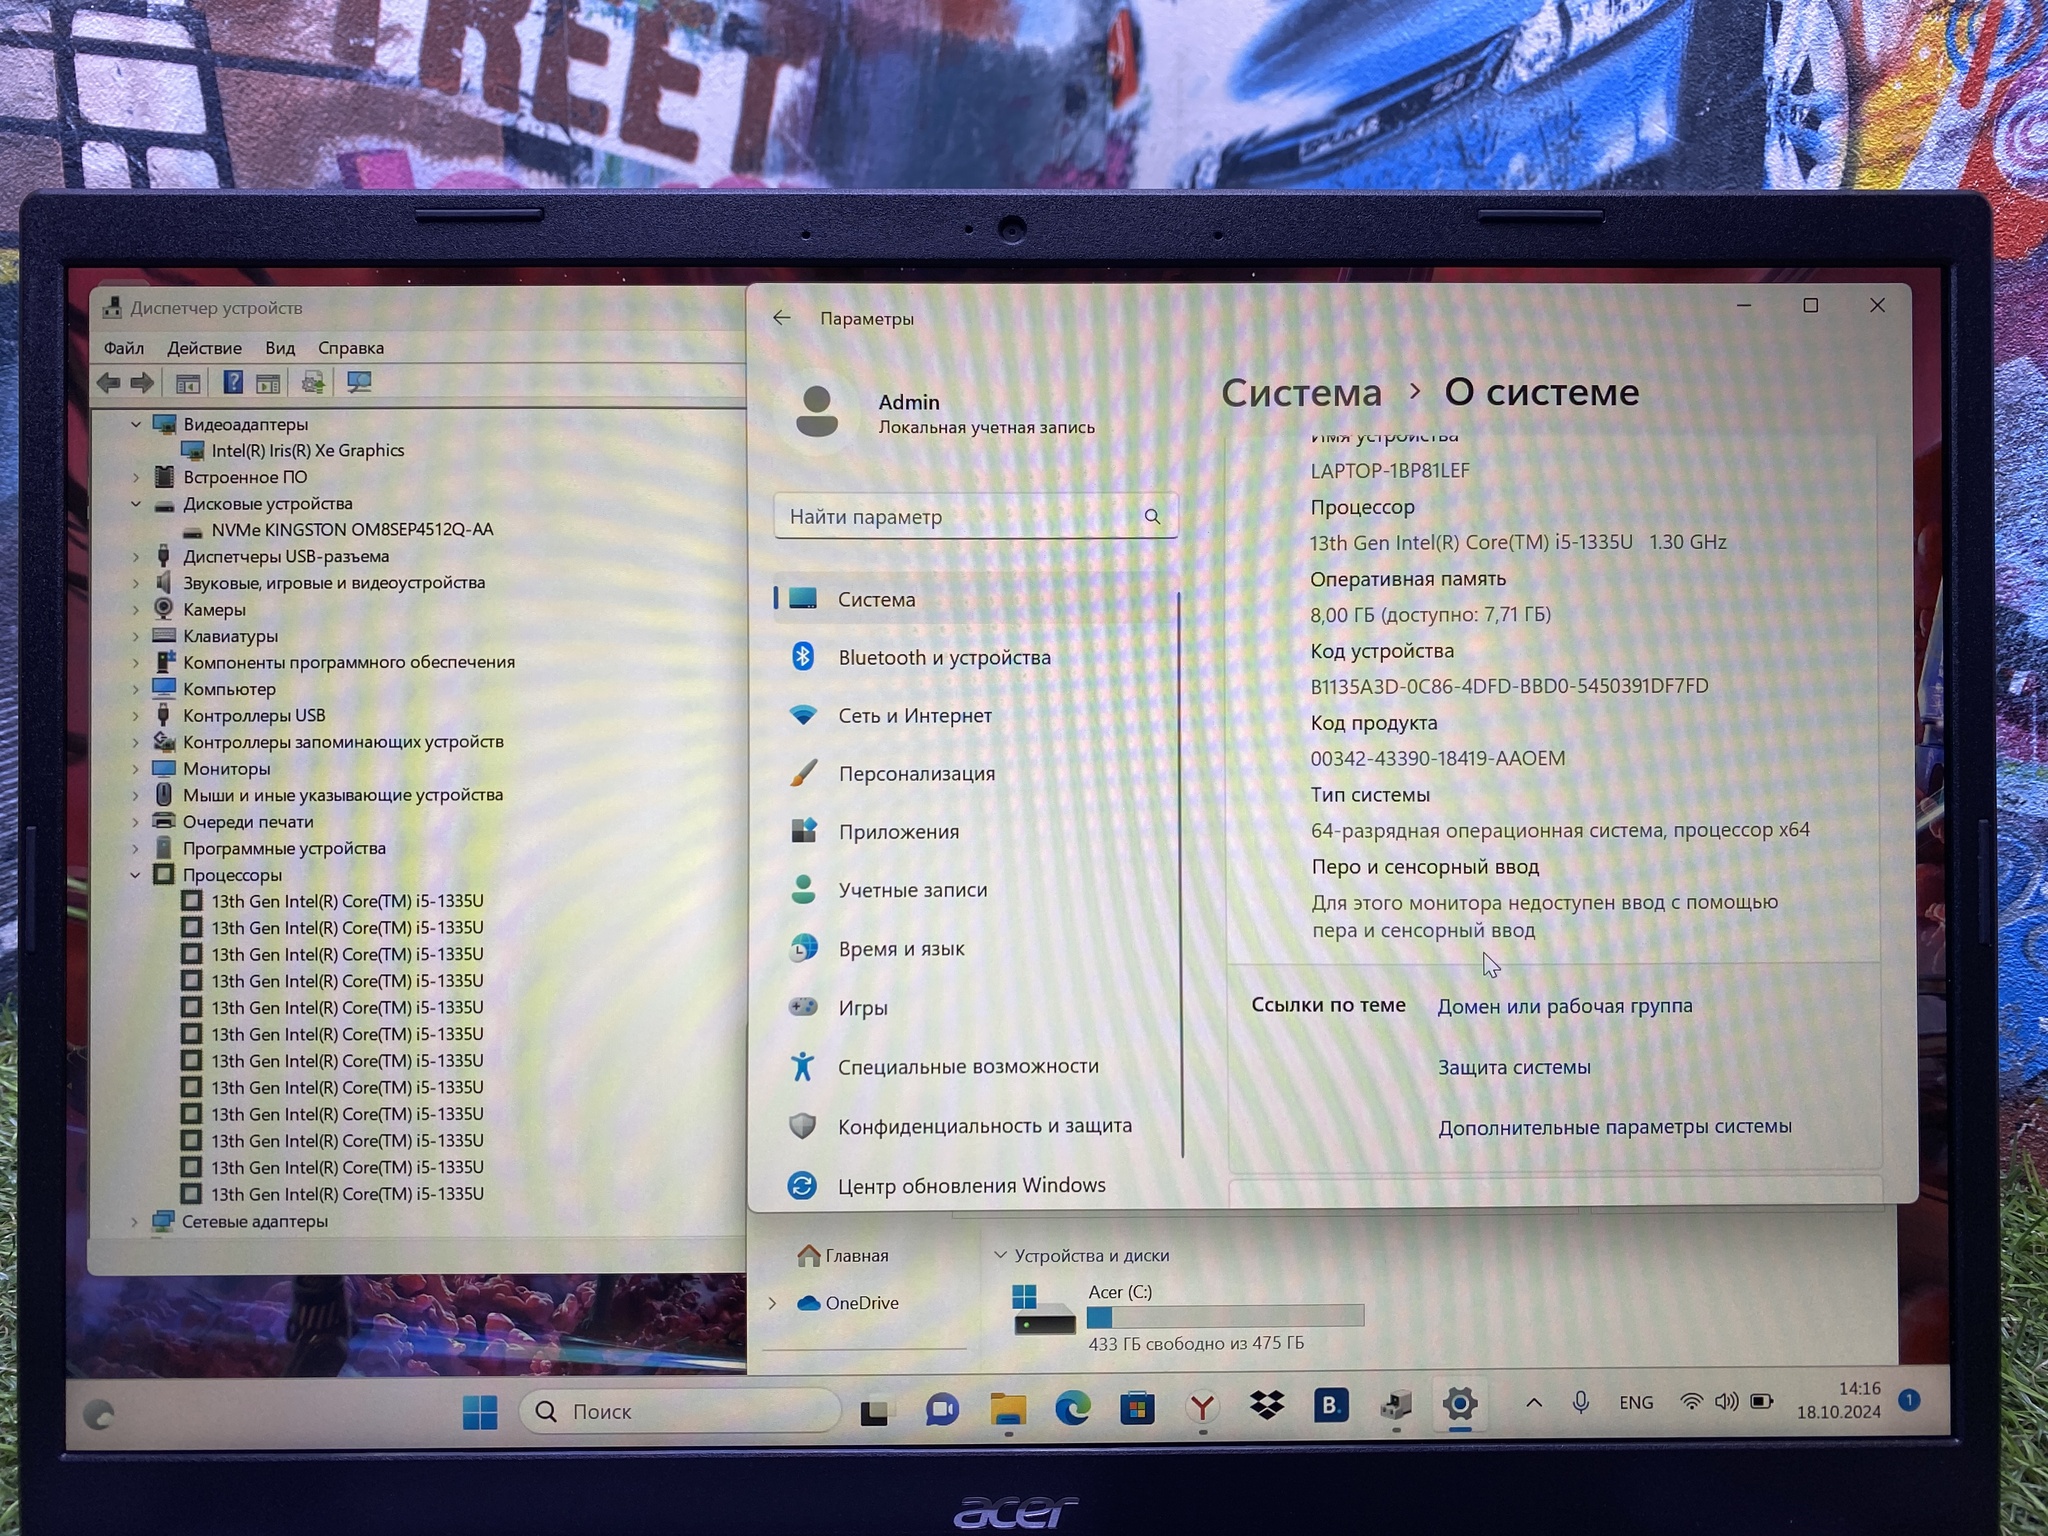
Task: Open the Справка menu
Action: pos(350,348)
